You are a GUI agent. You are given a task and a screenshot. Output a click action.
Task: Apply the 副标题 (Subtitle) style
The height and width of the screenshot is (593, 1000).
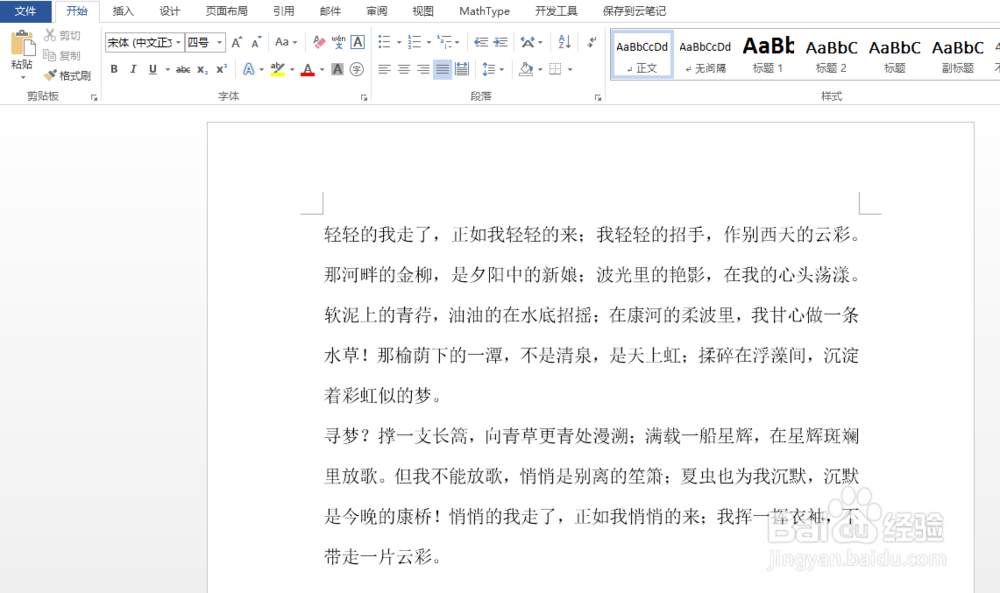pos(957,55)
